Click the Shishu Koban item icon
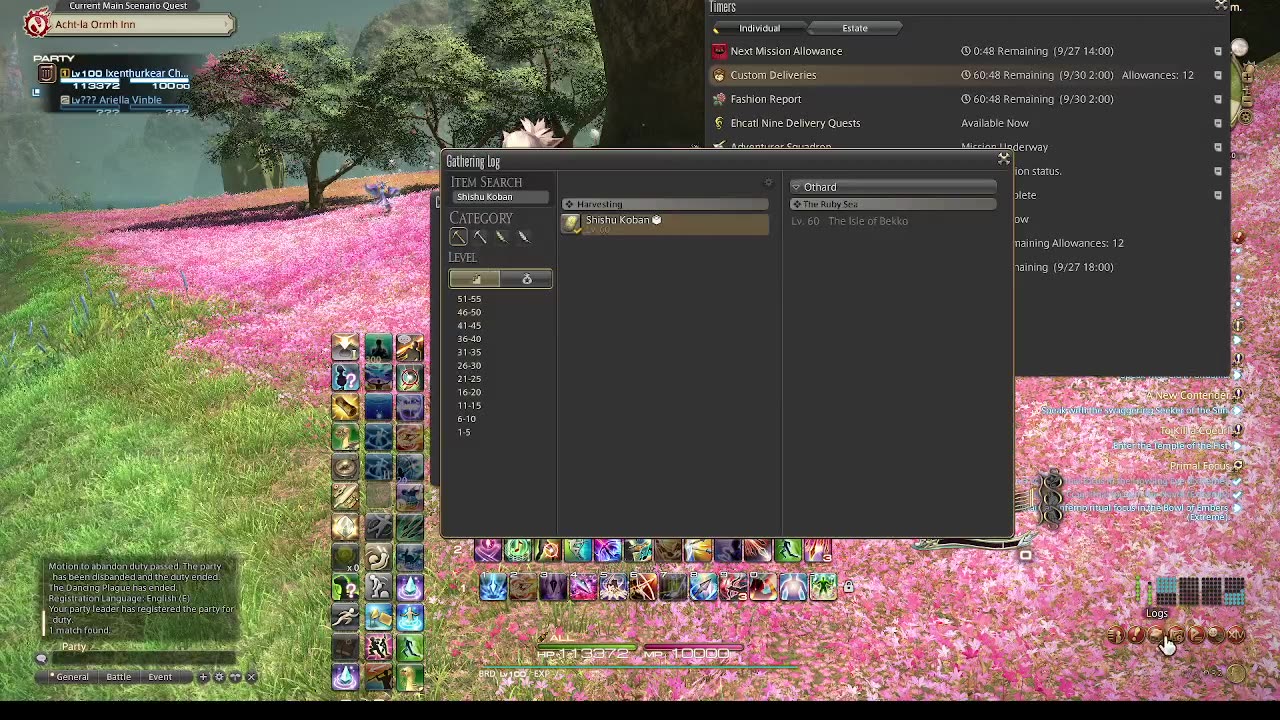This screenshot has height=720, width=1280. (x=571, y=224)
